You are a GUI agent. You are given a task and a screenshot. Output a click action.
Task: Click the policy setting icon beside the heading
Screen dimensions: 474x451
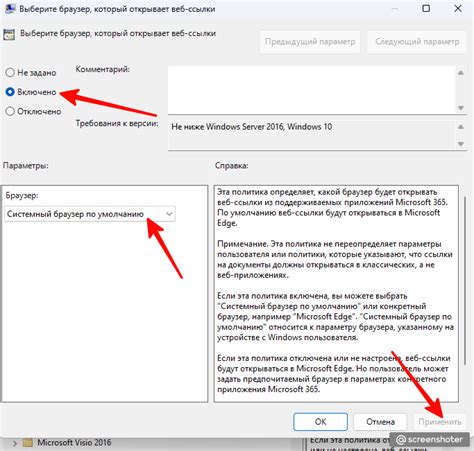[x=9, y=34]
